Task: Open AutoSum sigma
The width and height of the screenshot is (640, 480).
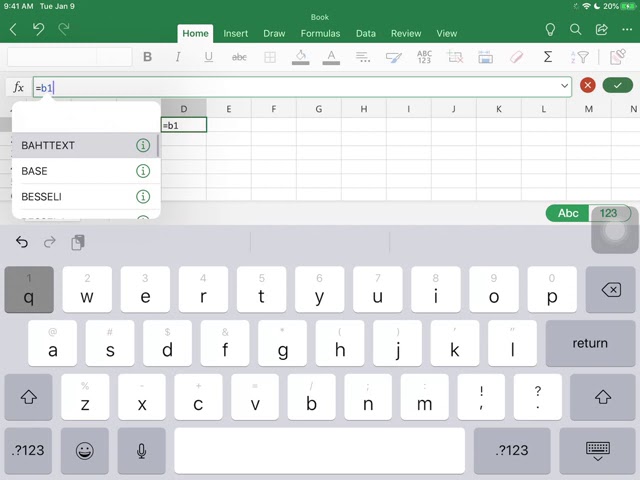Action: [548, 57]
